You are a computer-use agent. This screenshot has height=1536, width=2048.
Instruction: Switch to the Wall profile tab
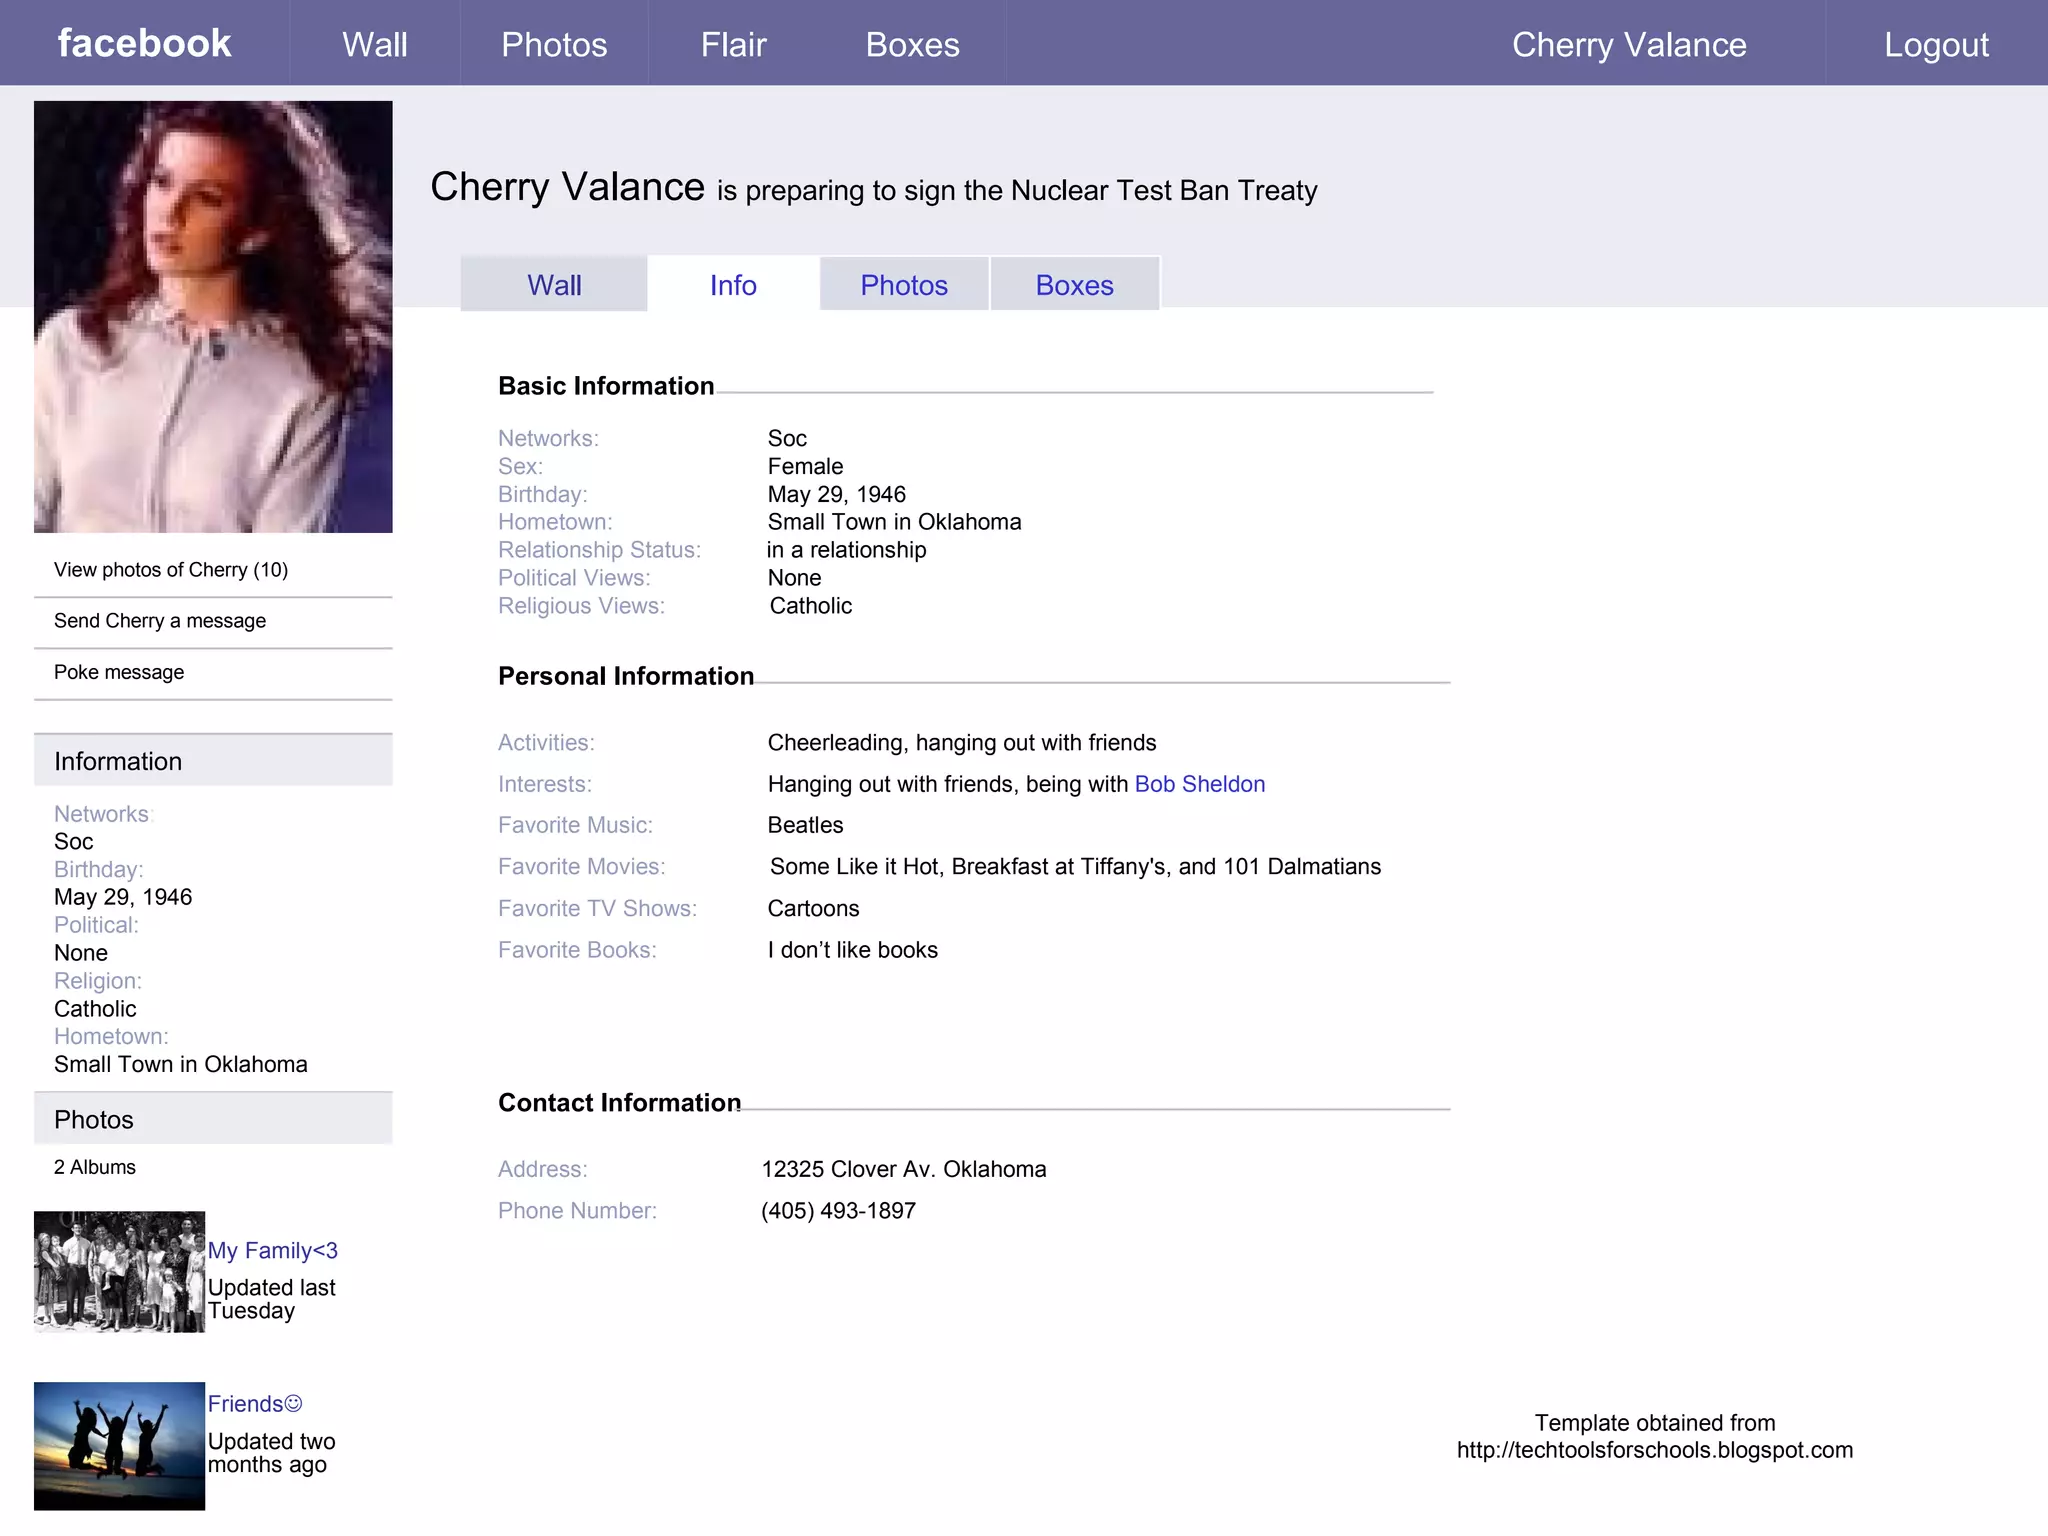click(x=554, y=285)
